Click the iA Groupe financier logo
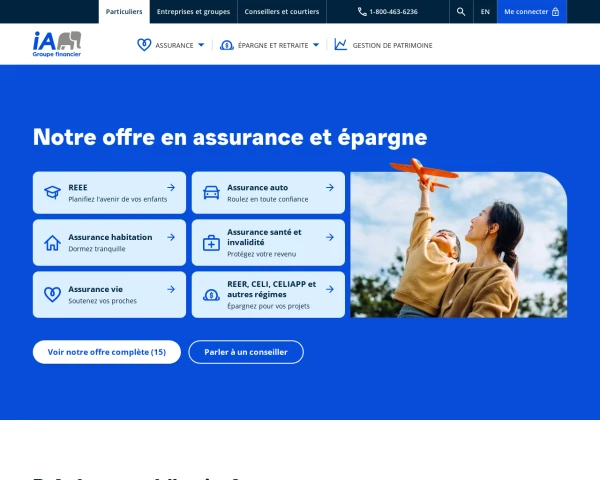The image size is (600, 480). coord(56,44)
